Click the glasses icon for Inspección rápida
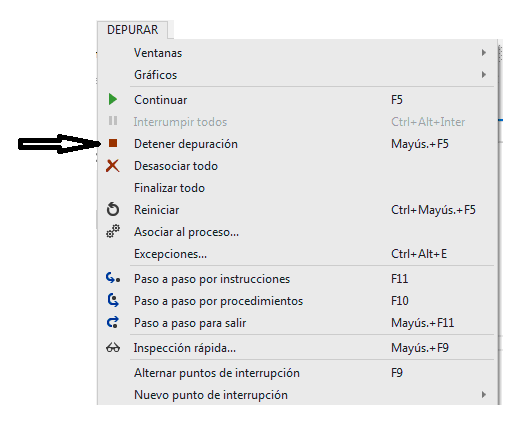Image resolution: width=507 pixels, height=423 pixels. click(x=113, y=348)
